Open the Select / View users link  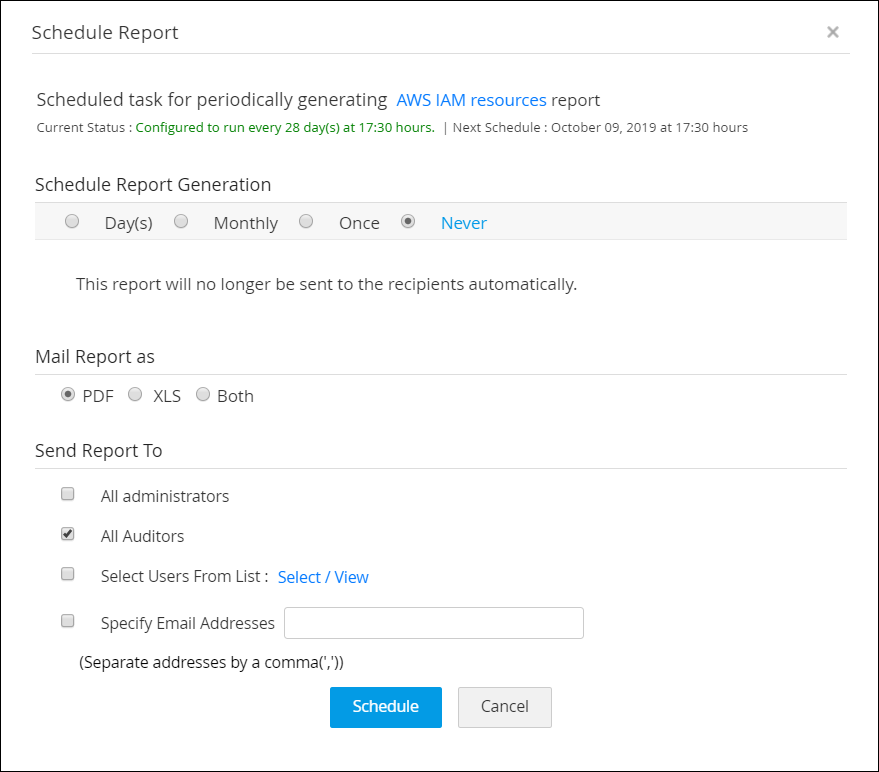click(323, 577)
